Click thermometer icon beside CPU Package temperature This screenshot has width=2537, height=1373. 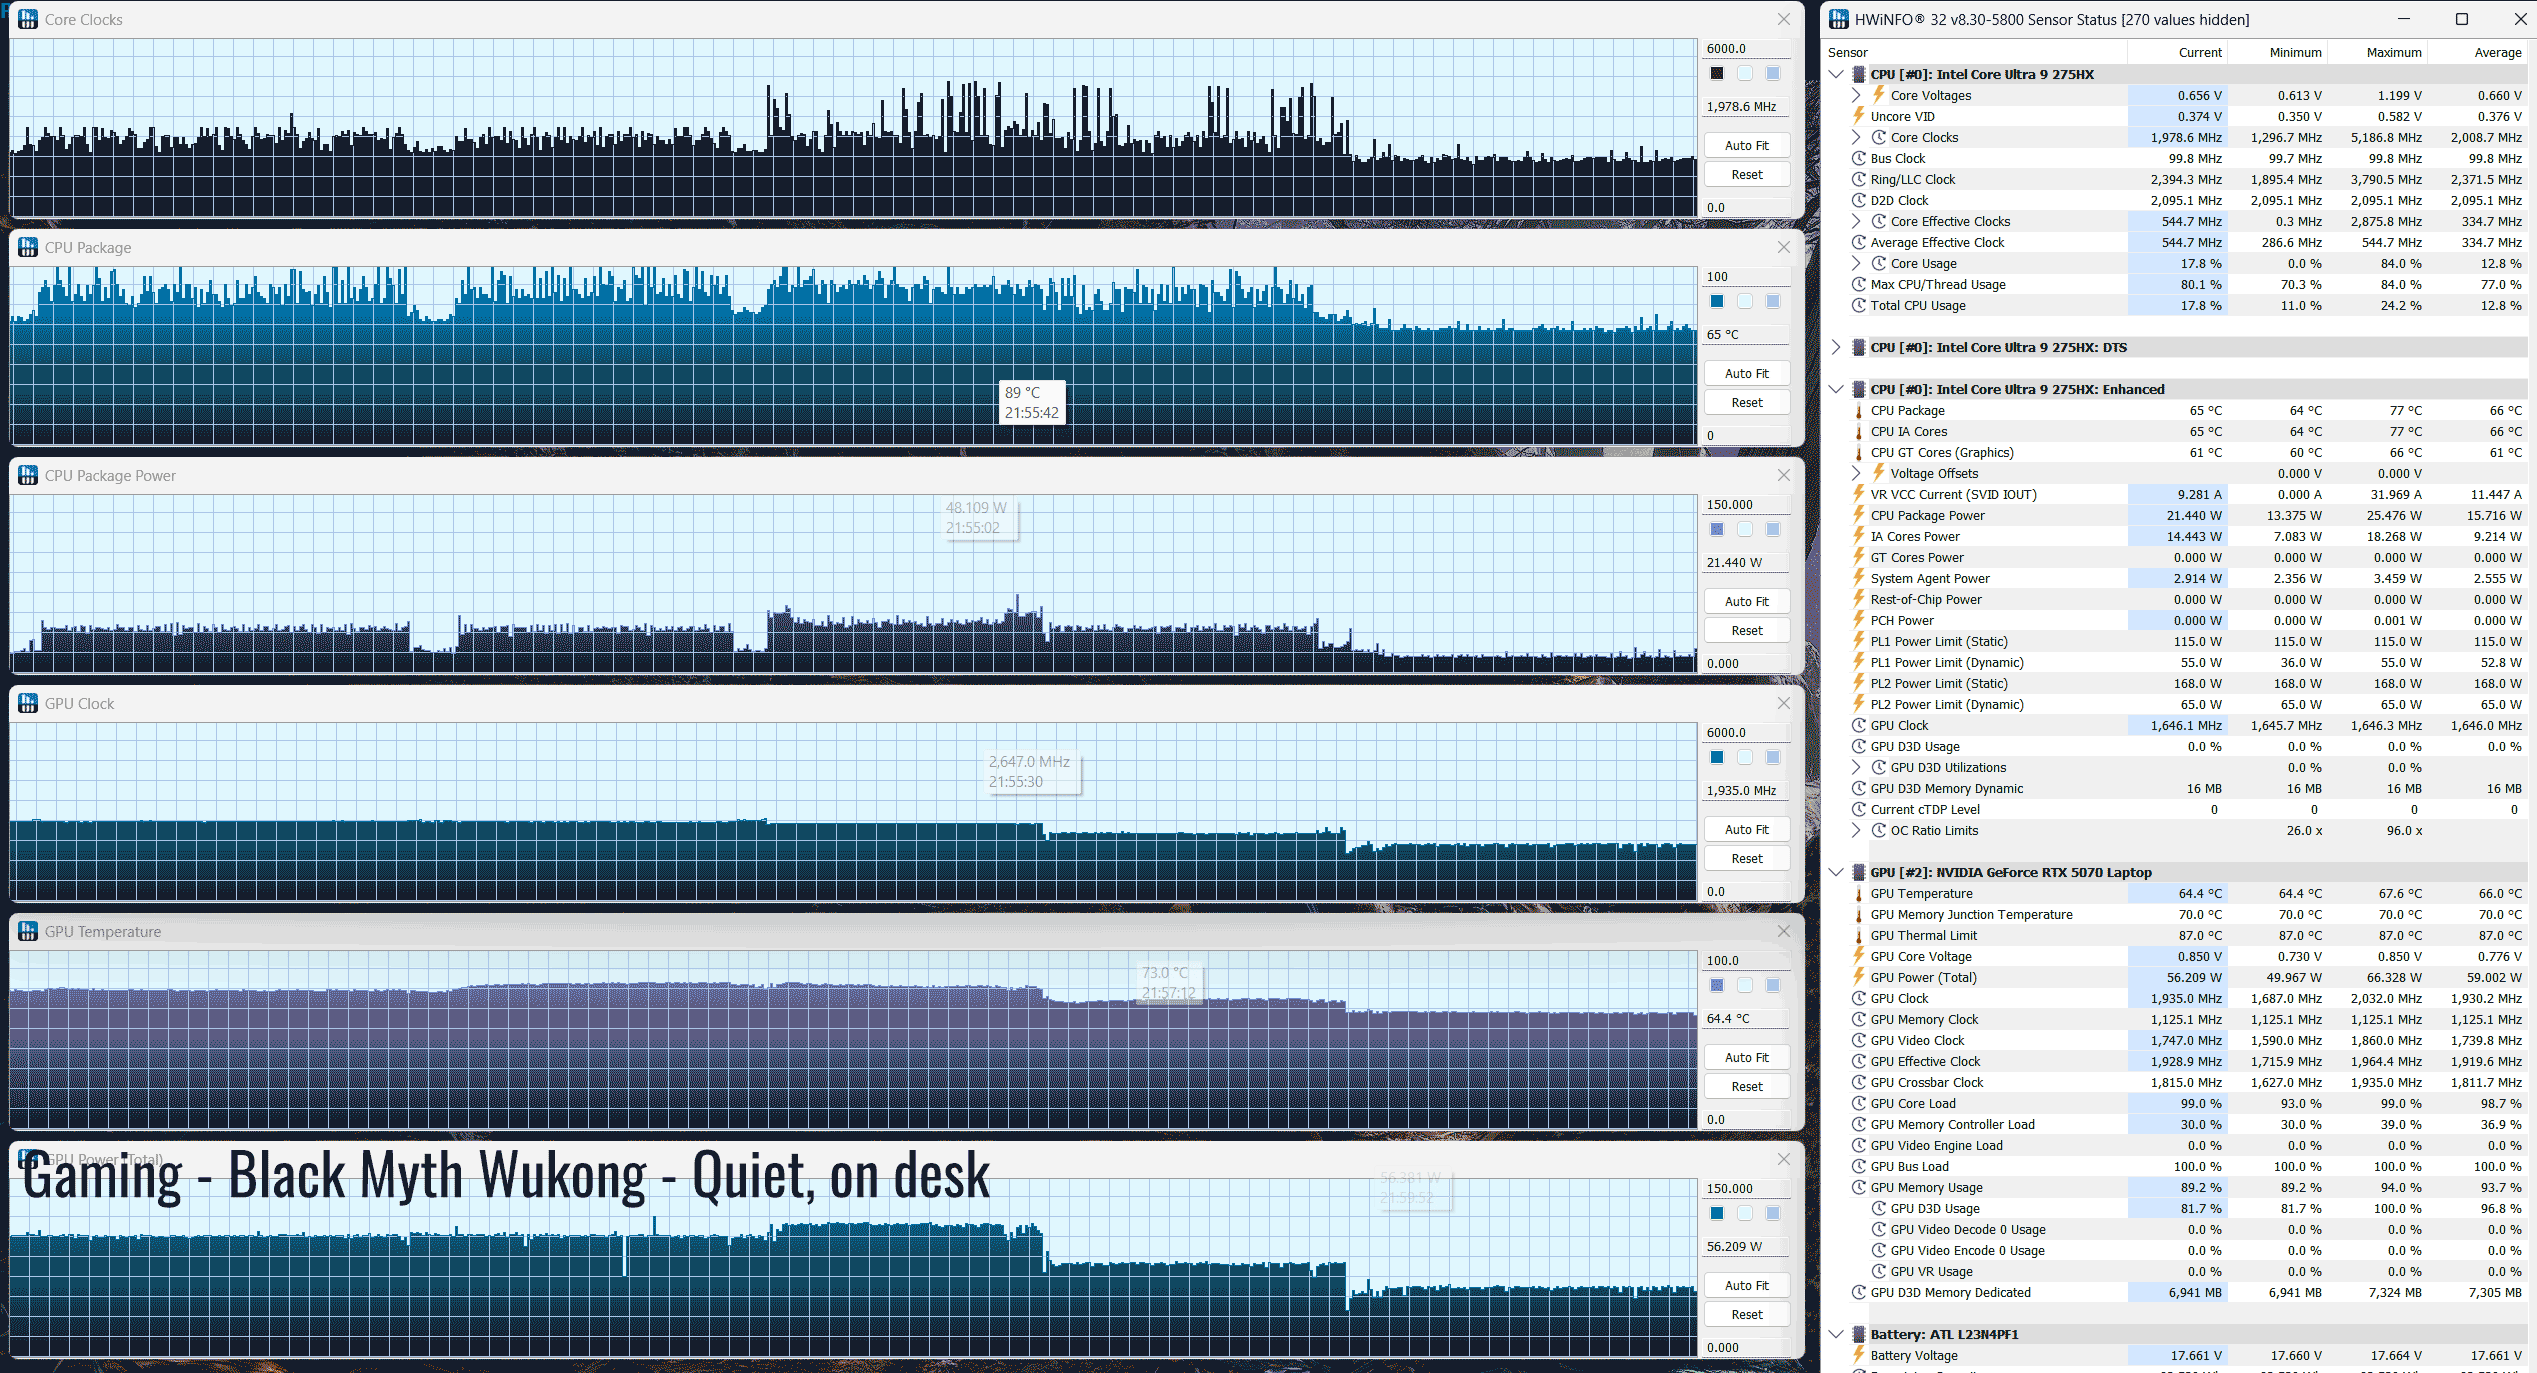point(1859,410)
